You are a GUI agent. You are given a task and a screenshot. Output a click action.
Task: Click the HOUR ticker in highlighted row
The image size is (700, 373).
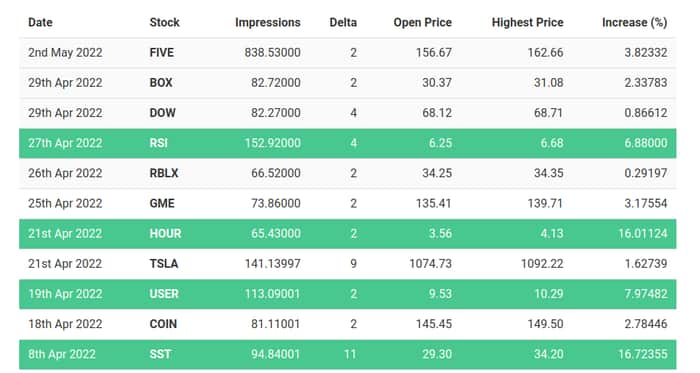[165, 233]
